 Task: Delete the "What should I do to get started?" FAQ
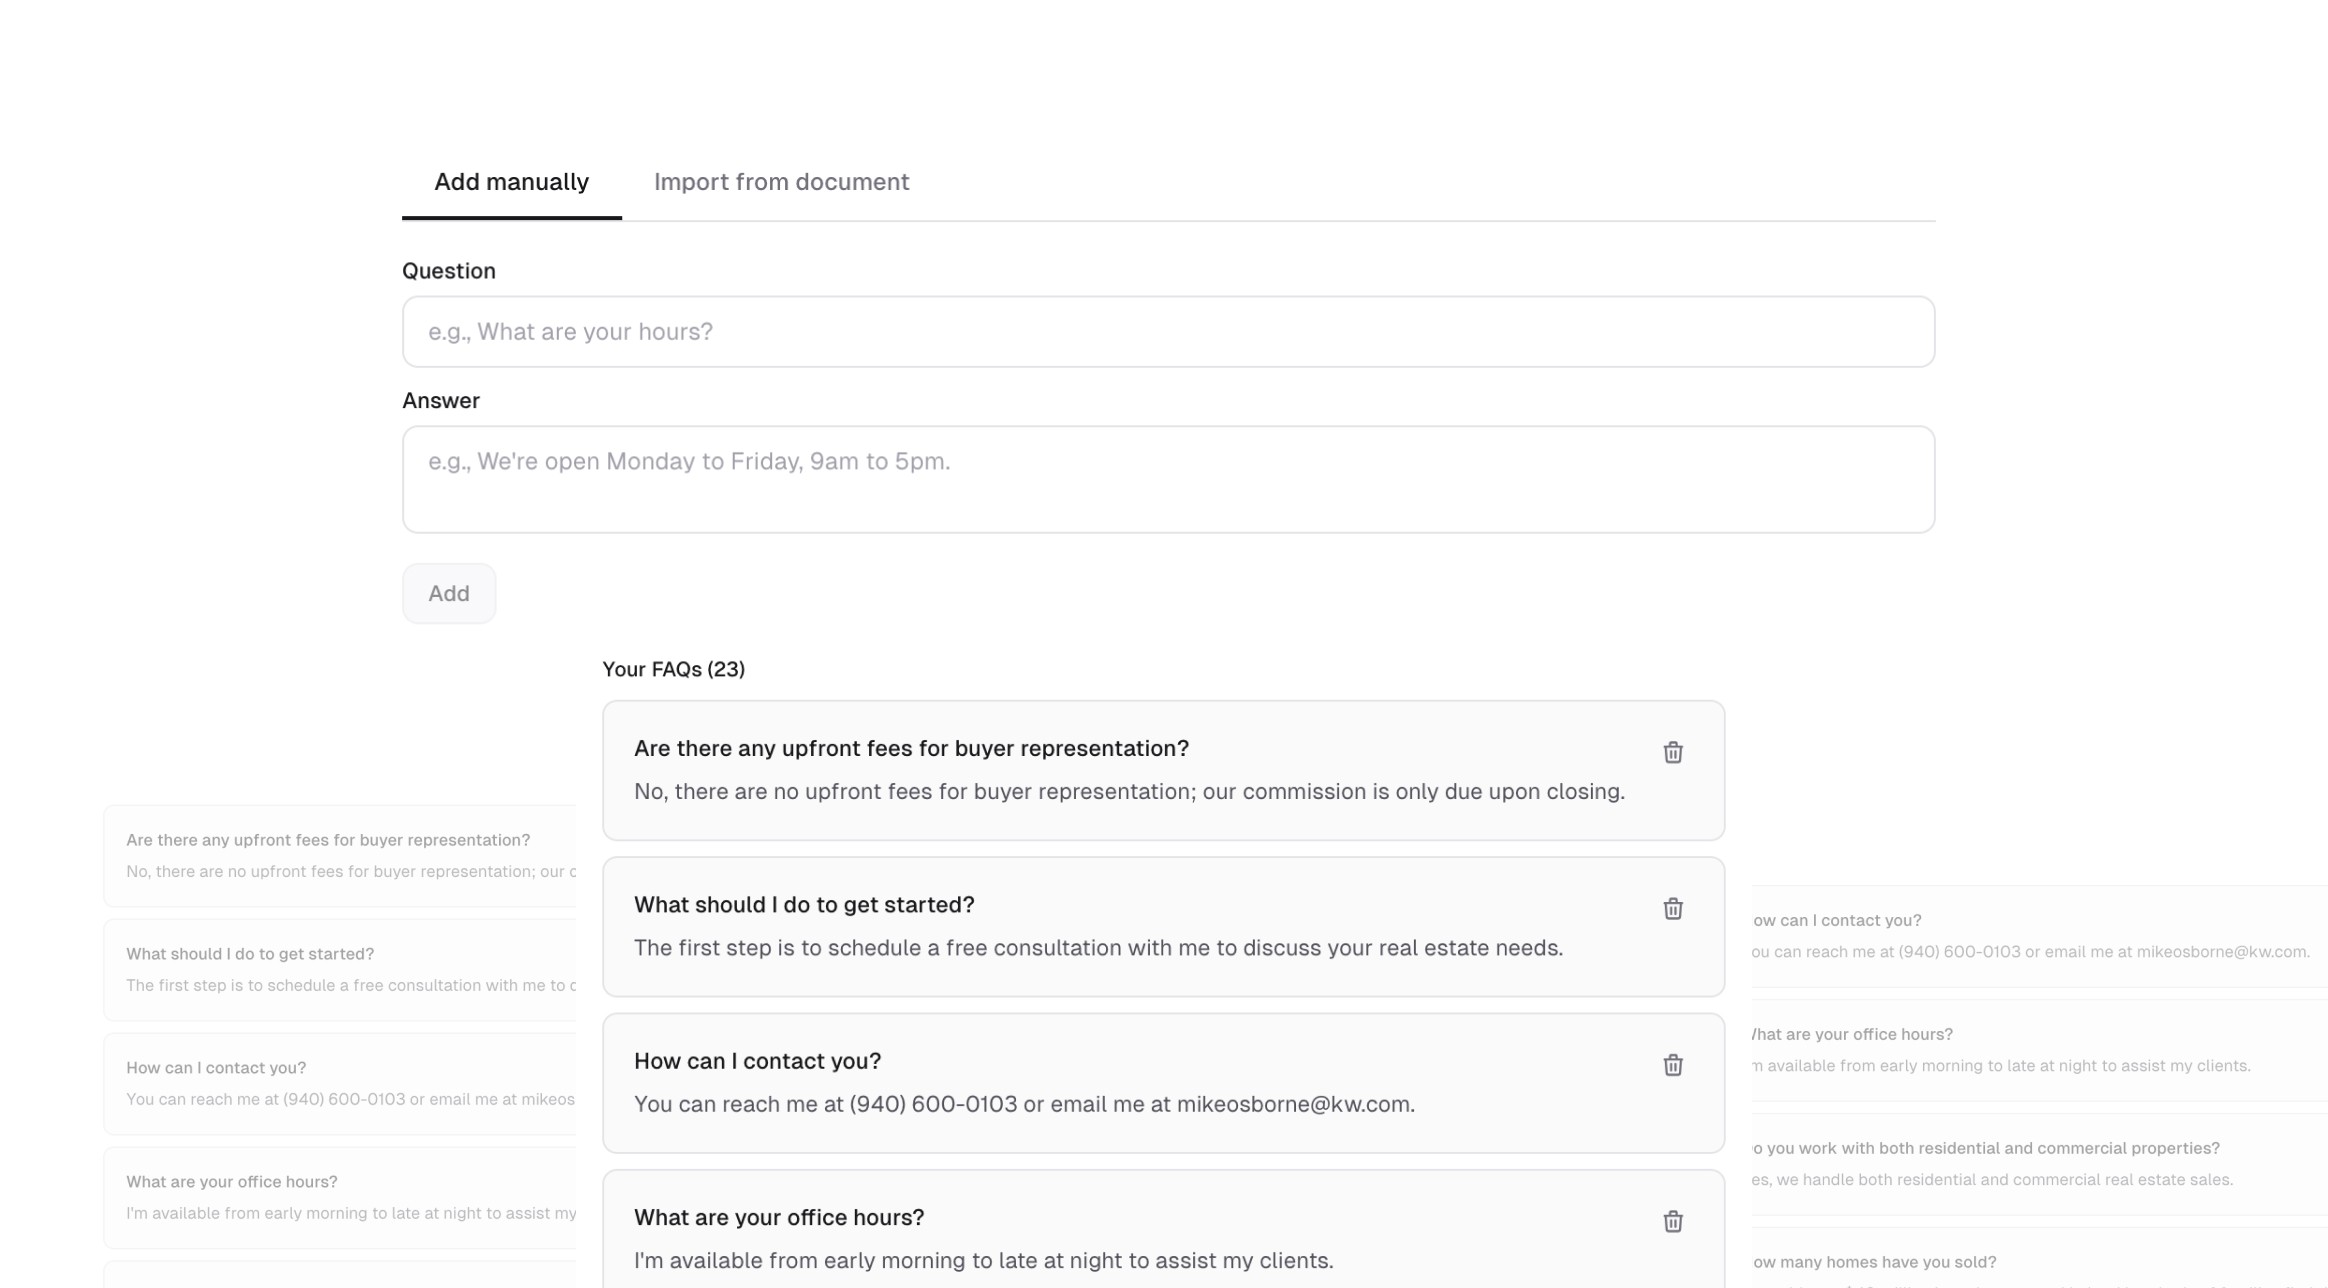[1672, 908]
